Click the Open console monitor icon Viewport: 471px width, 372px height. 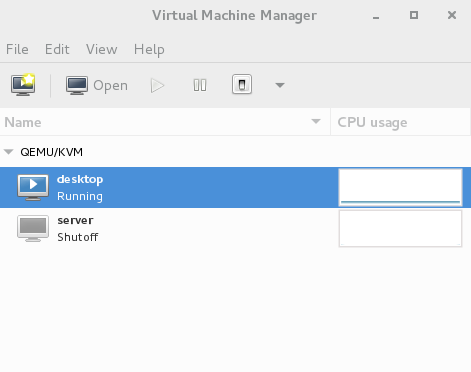click(x=77, y=85)
